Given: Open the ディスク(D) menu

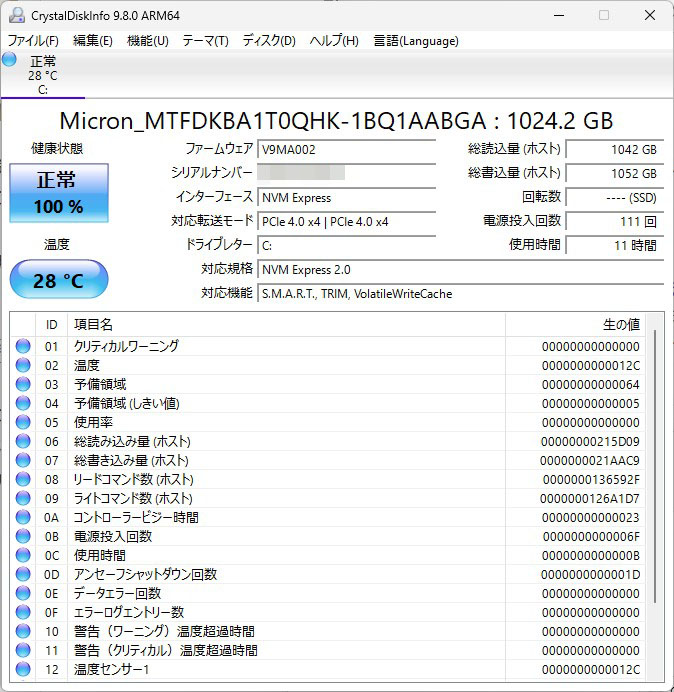Looking at the screenshot, I should [269, 41].
